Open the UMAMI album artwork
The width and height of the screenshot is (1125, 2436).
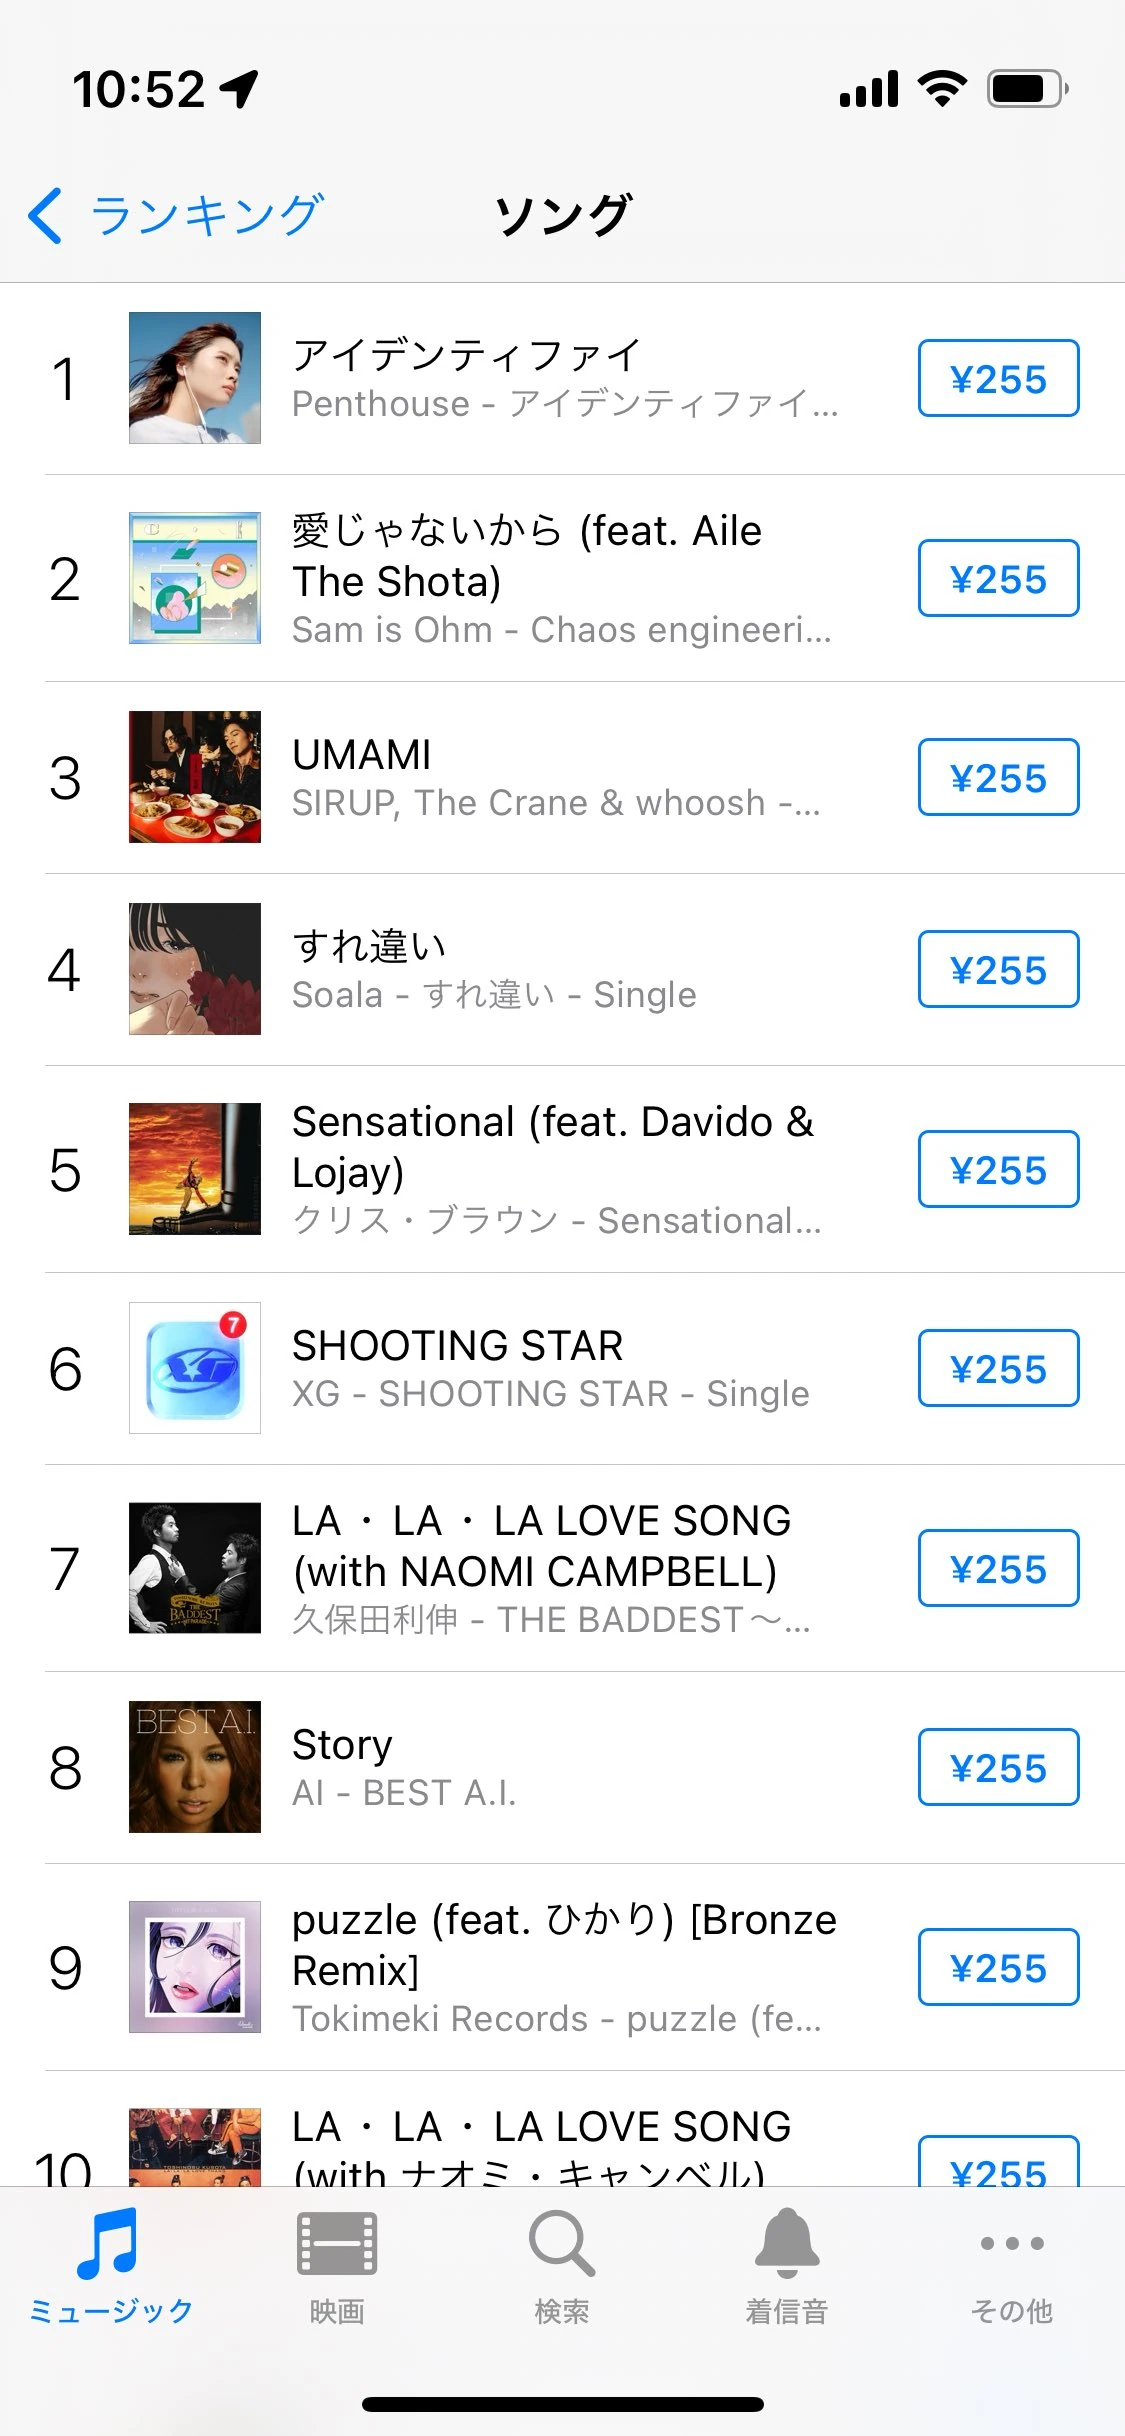[x=195, y=777]
